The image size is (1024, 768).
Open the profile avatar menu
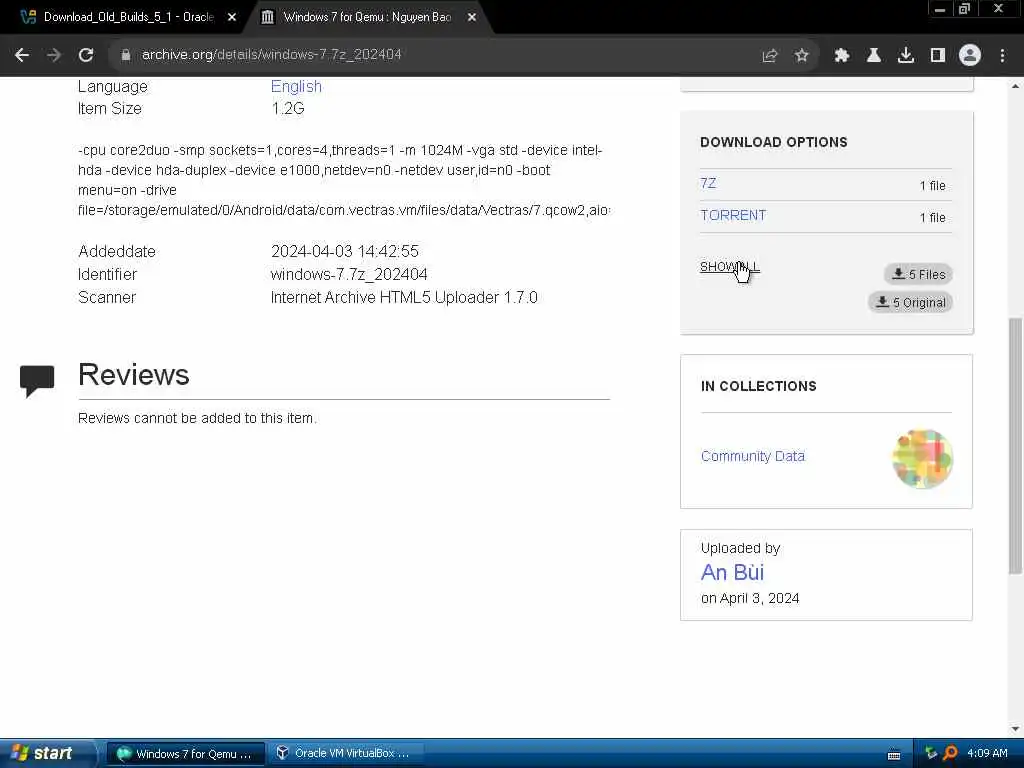(x=970, y=55)
